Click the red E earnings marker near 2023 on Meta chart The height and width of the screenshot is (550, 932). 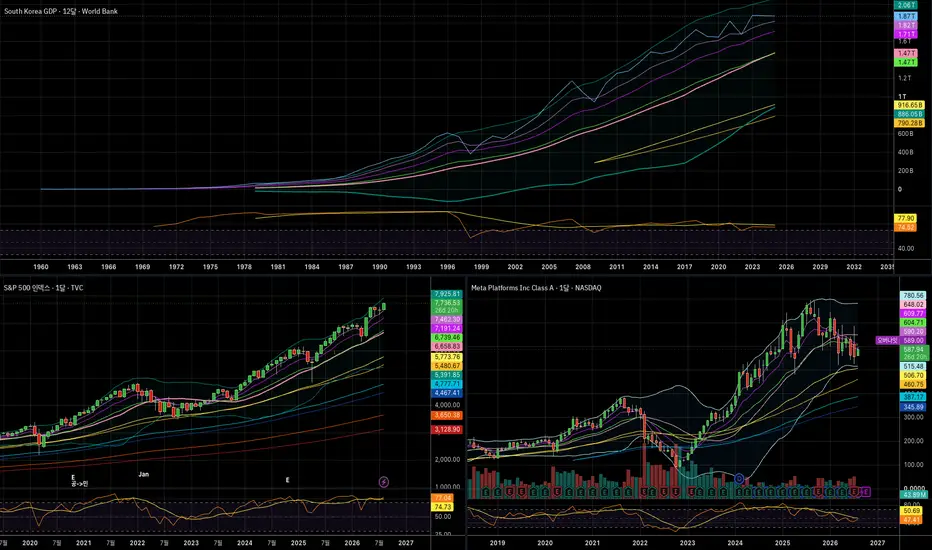click(692, 492)
